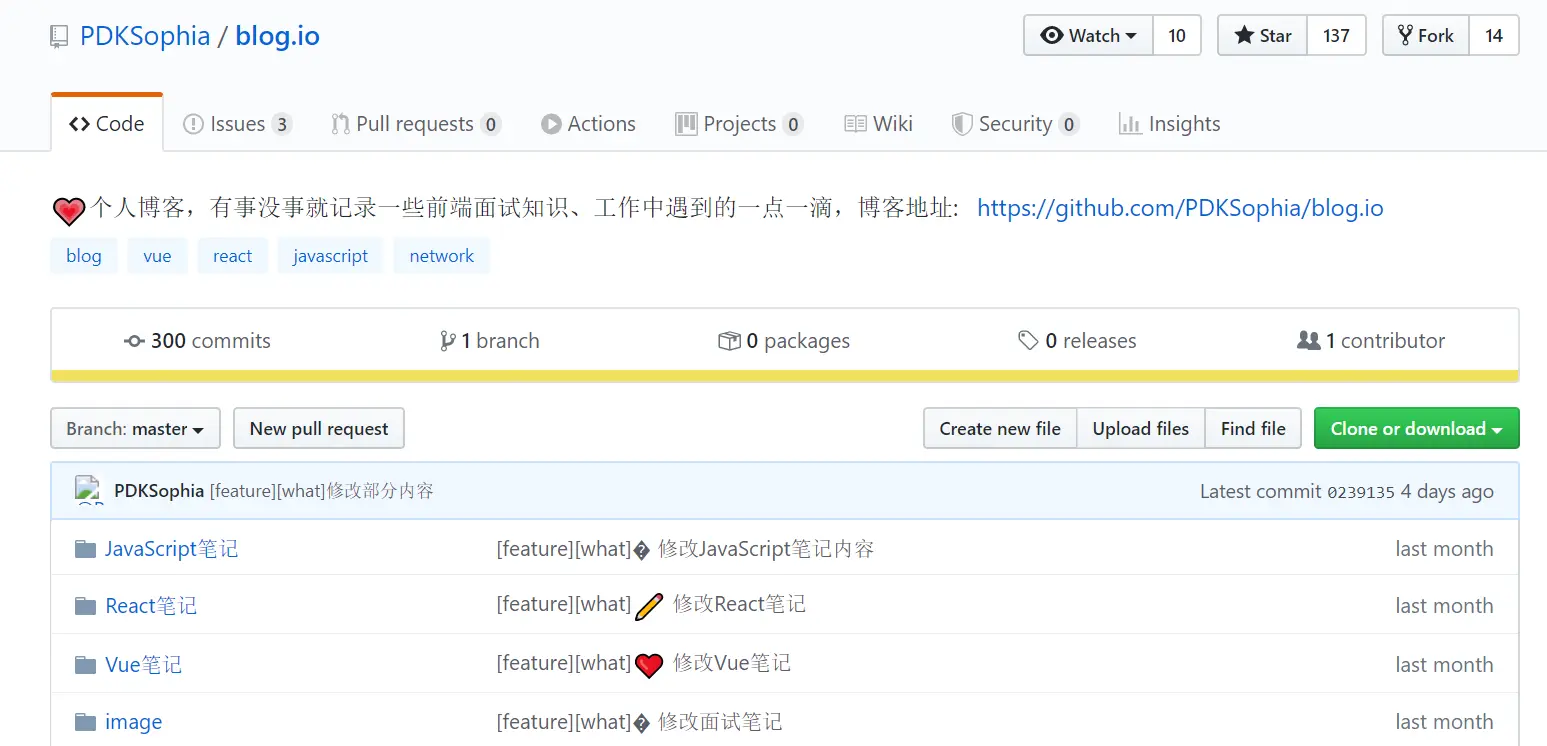The image size is (1547, 746).
Task: Switch to the Actions tab
Action: pyautogui.click(x=588, y=124)
